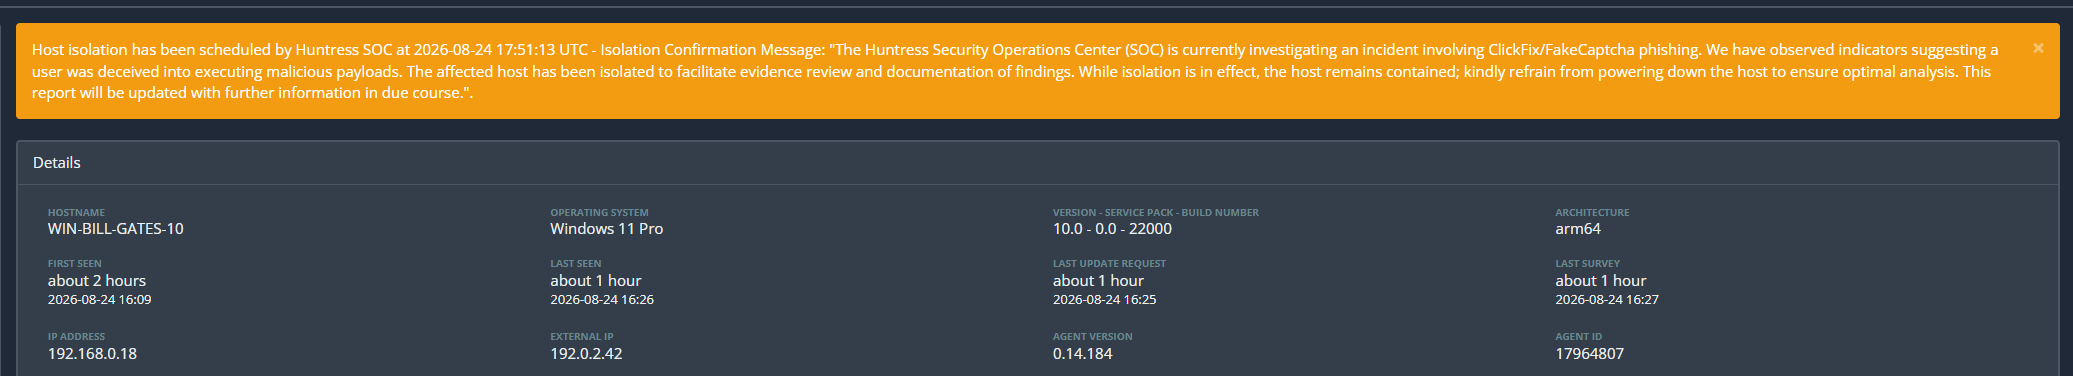Click the Last Update Request timestamp 2026-08-24 16:25
2073x376 pixels.
click(1105, 300)
